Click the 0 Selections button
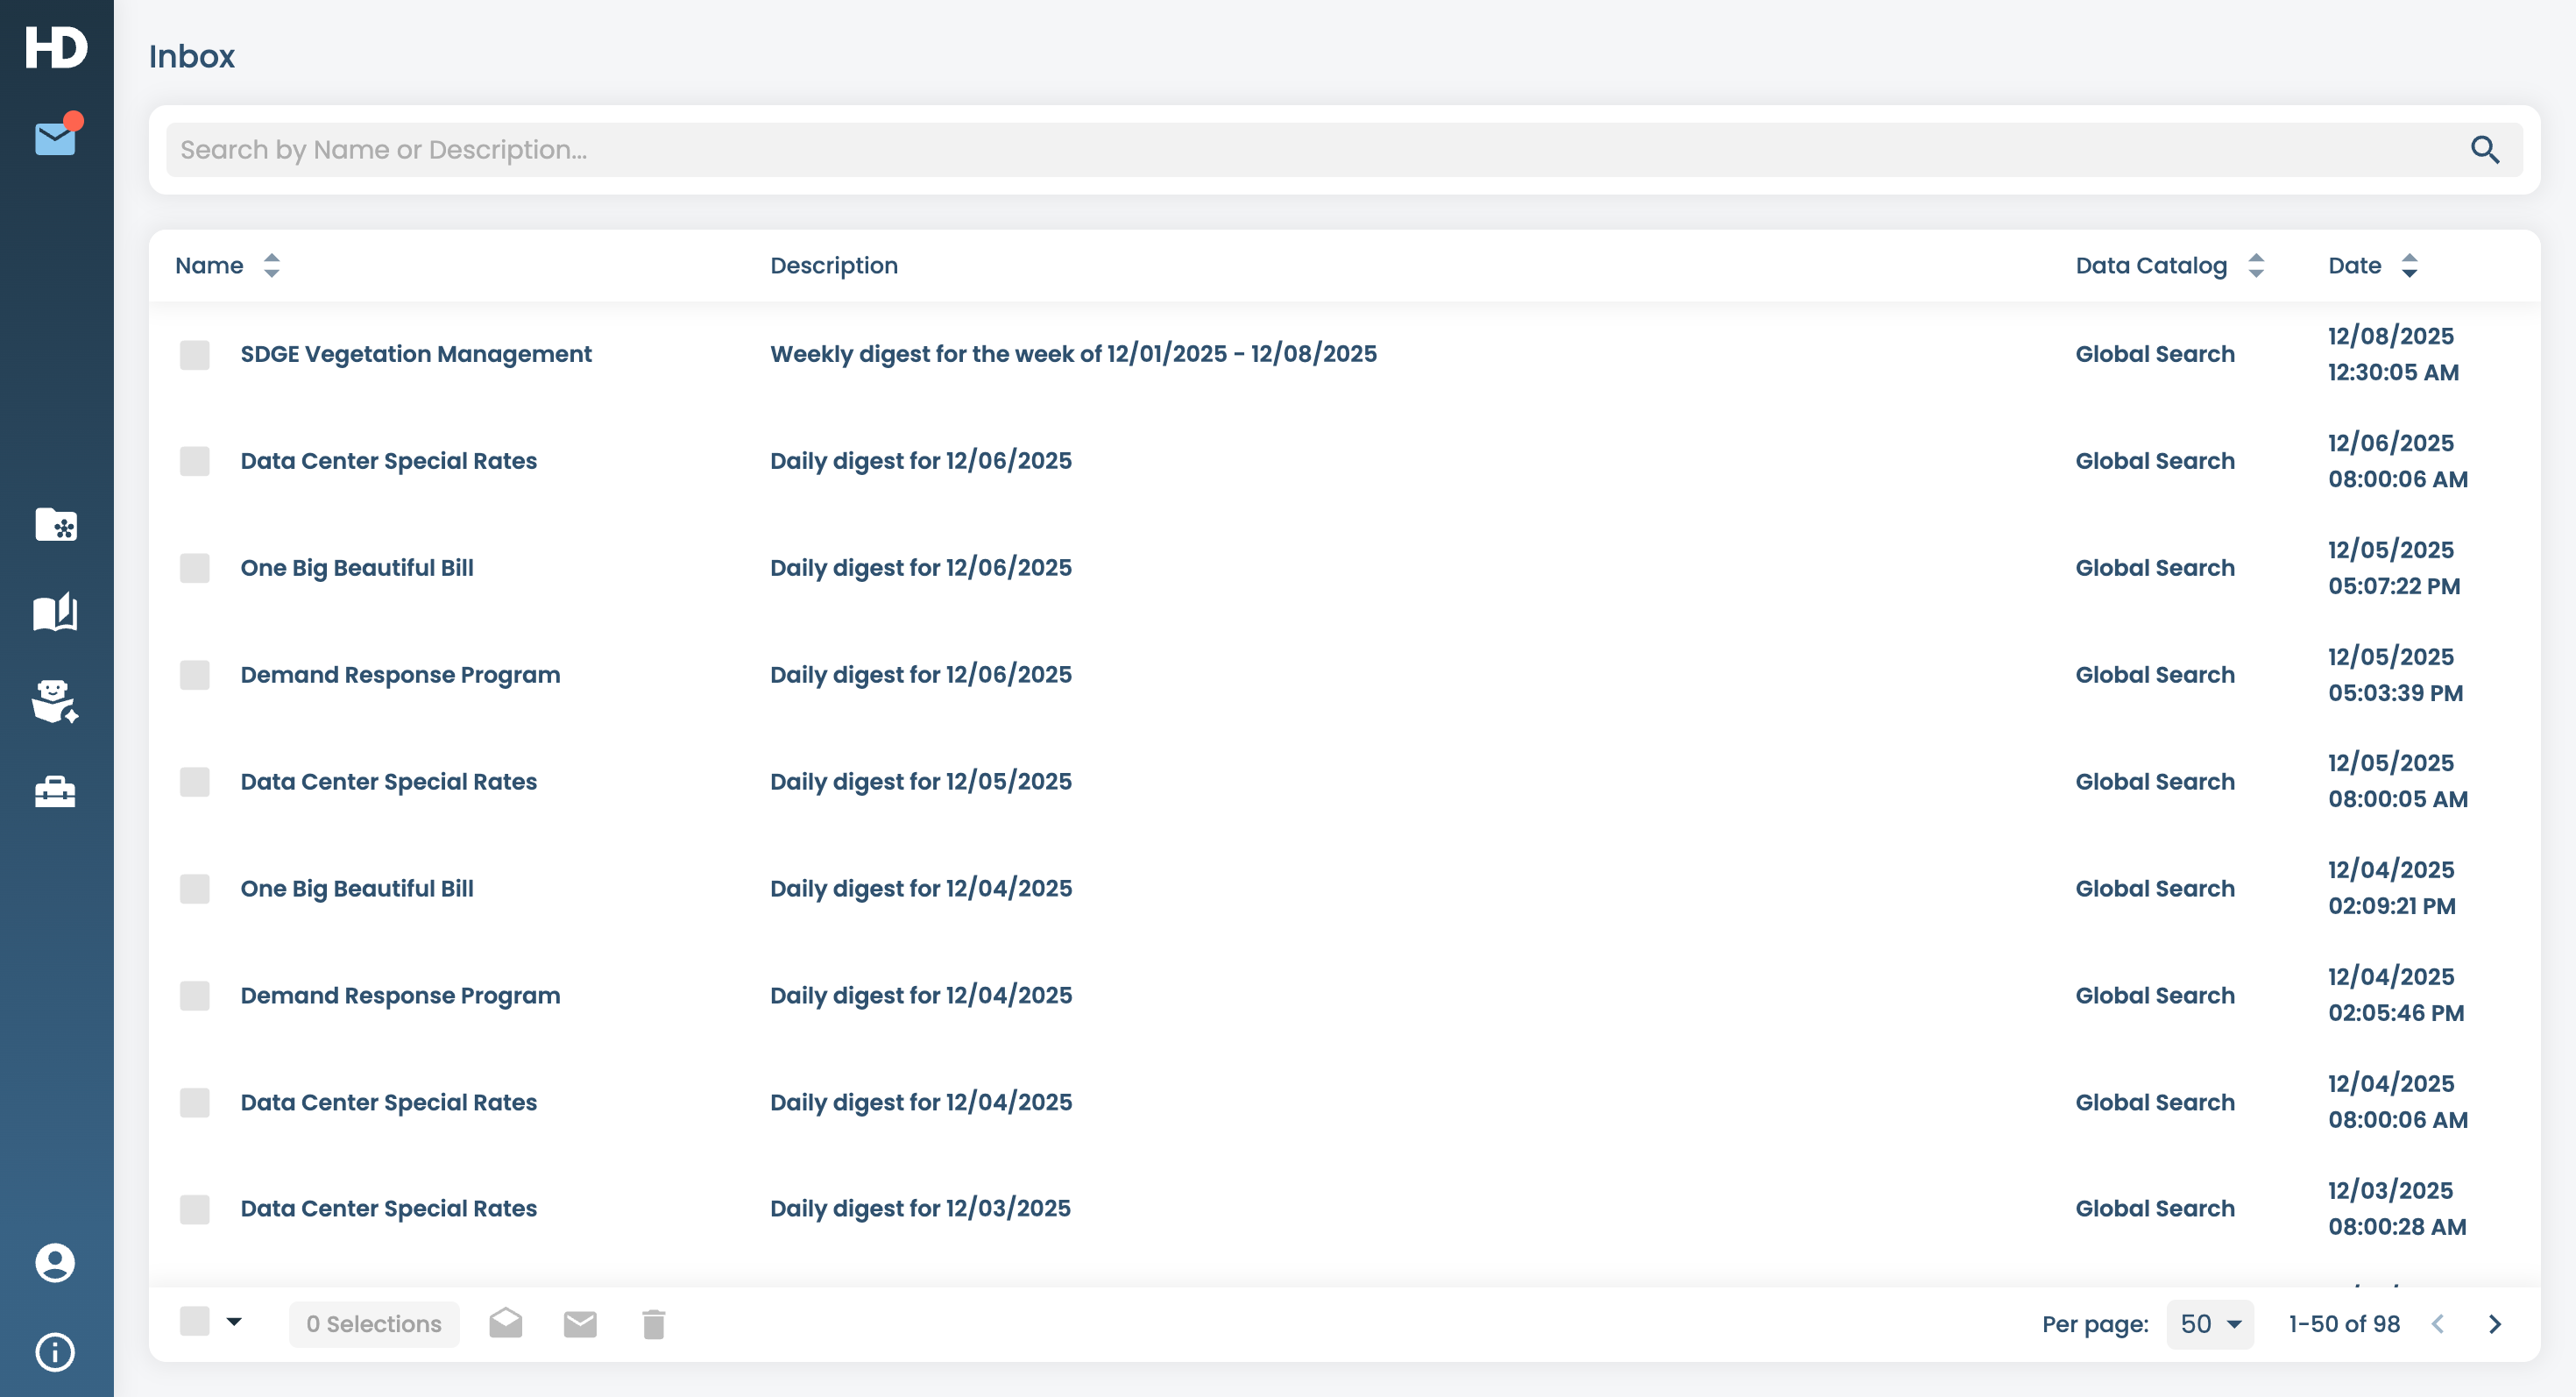The image size is (2576, 1397). [374, 1322]
